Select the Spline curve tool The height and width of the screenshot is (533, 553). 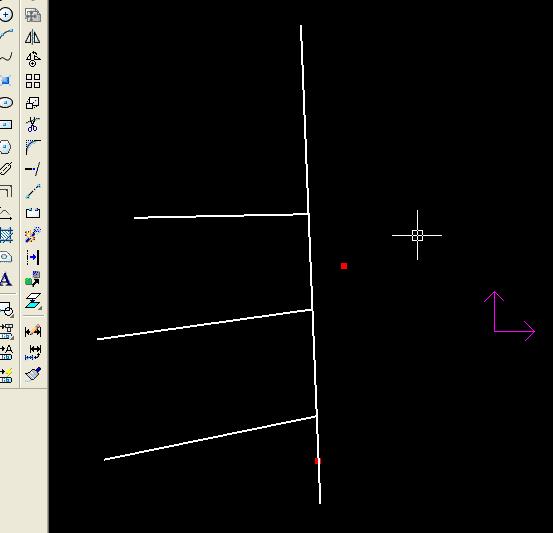click(6, 57)
